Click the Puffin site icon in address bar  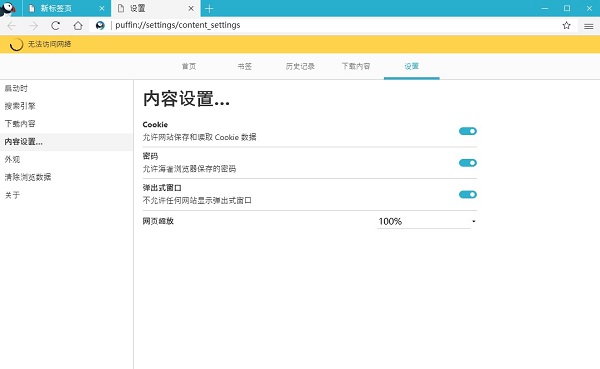(x=100, y=26)
